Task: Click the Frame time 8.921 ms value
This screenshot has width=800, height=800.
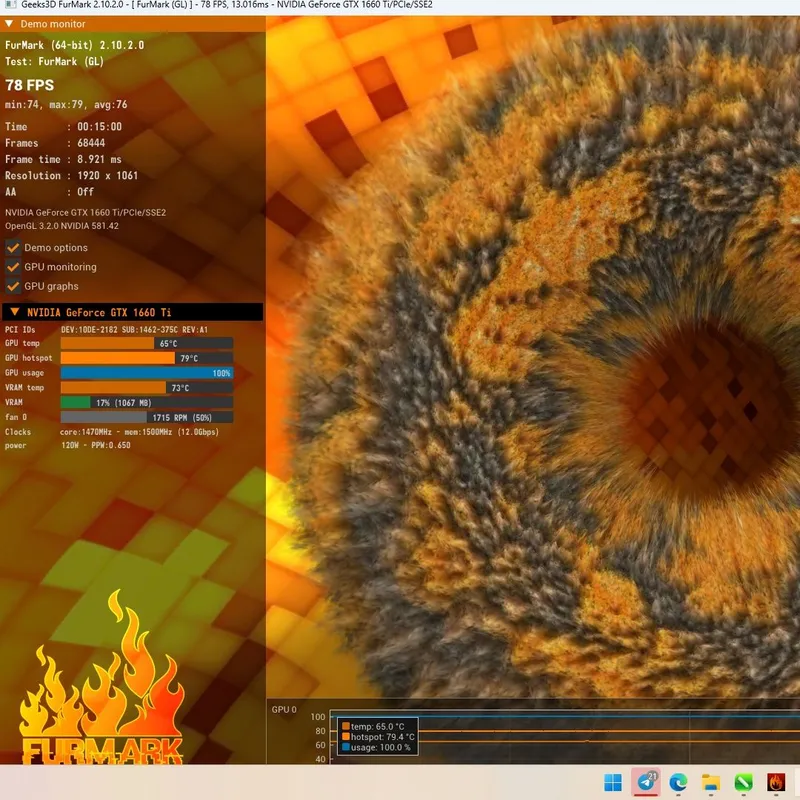Action: [99, 159]
